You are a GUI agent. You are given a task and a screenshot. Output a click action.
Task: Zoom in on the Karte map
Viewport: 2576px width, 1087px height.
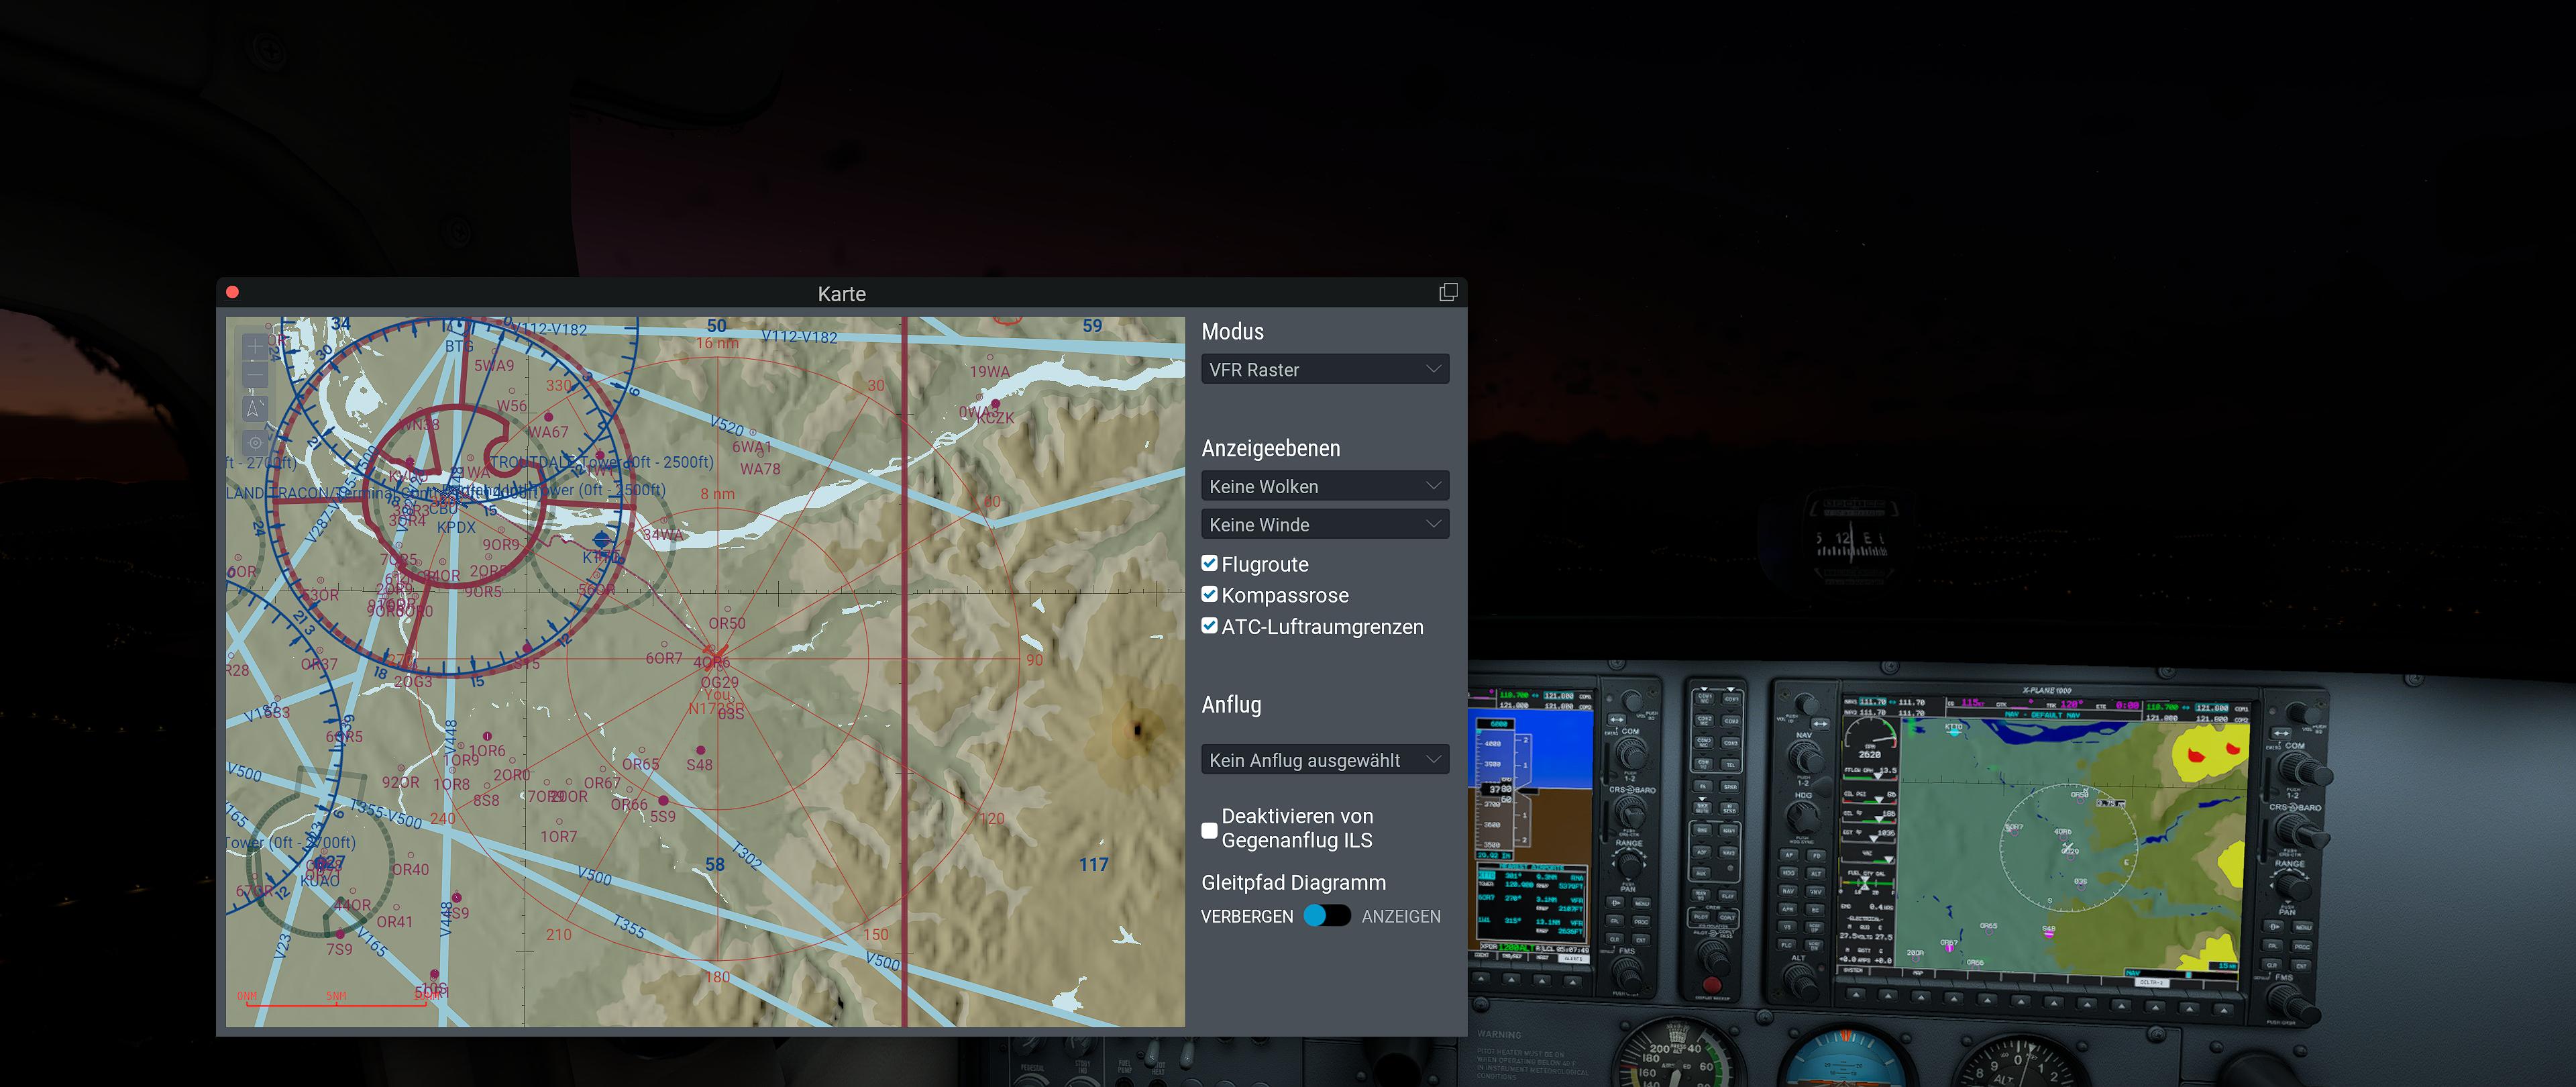click(x=255, y=346)
